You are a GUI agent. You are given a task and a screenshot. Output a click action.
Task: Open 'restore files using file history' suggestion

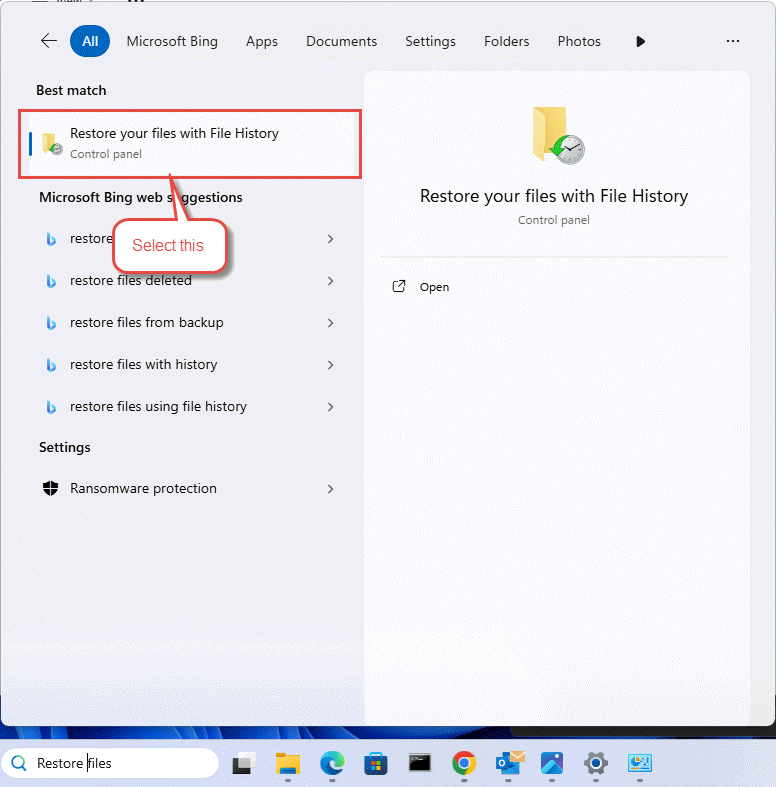click(190, 407)
